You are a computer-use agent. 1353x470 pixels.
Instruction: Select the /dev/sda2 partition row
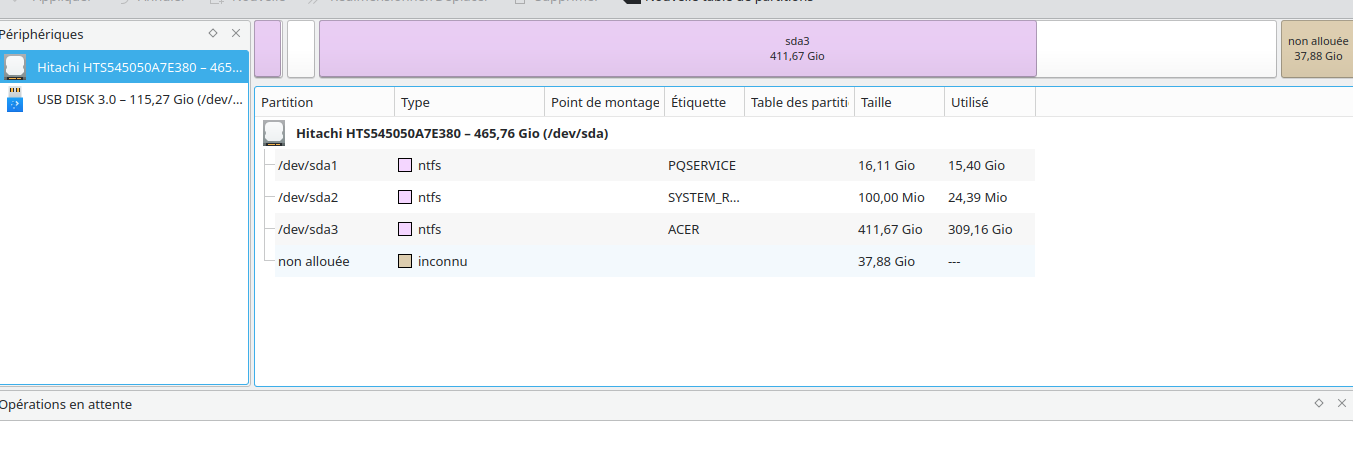(x=655, y=197)
